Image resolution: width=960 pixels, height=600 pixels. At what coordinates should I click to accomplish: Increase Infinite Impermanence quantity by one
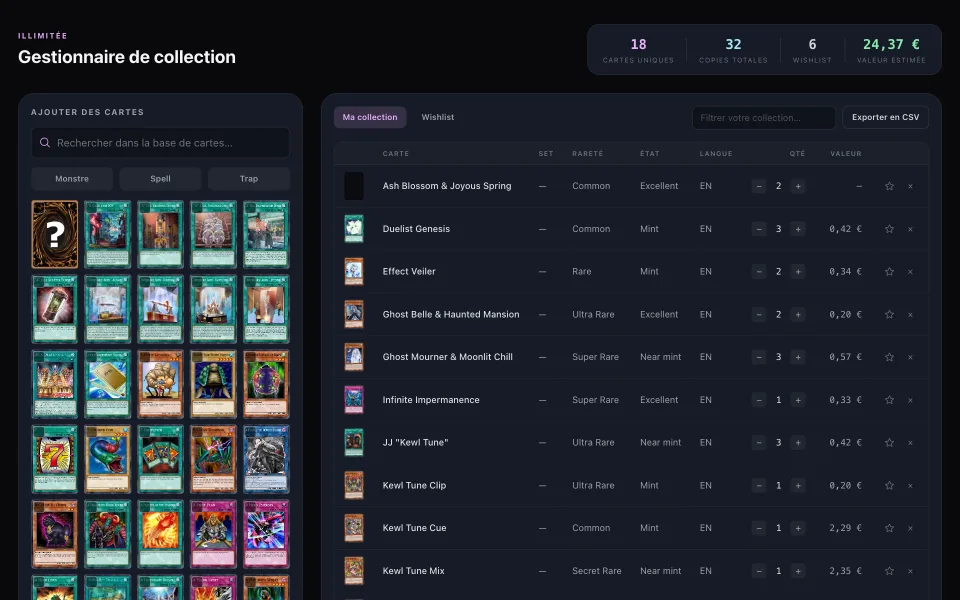pos(797,400)
